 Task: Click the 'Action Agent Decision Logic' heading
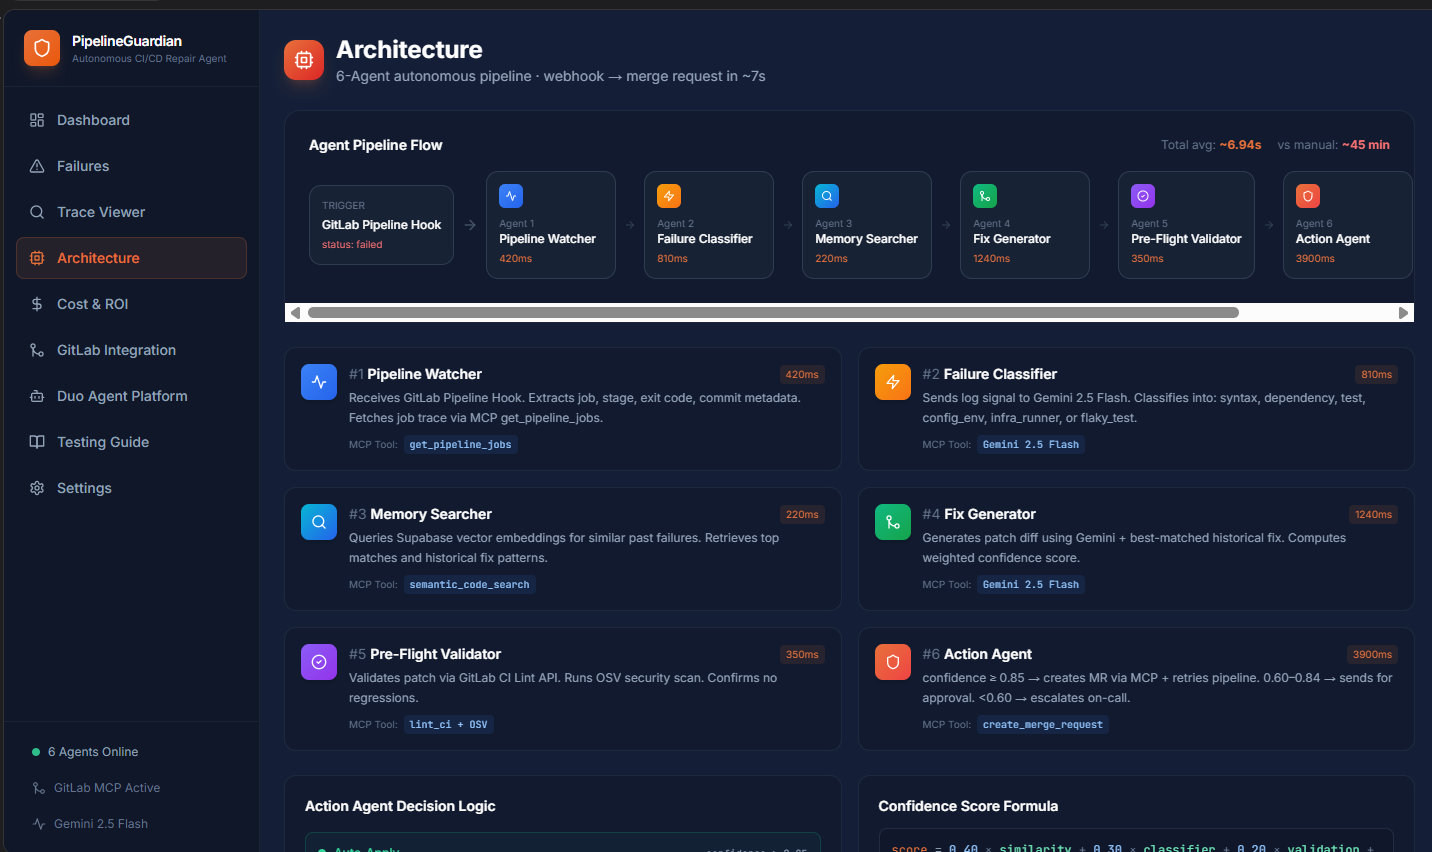coord(400,806)
